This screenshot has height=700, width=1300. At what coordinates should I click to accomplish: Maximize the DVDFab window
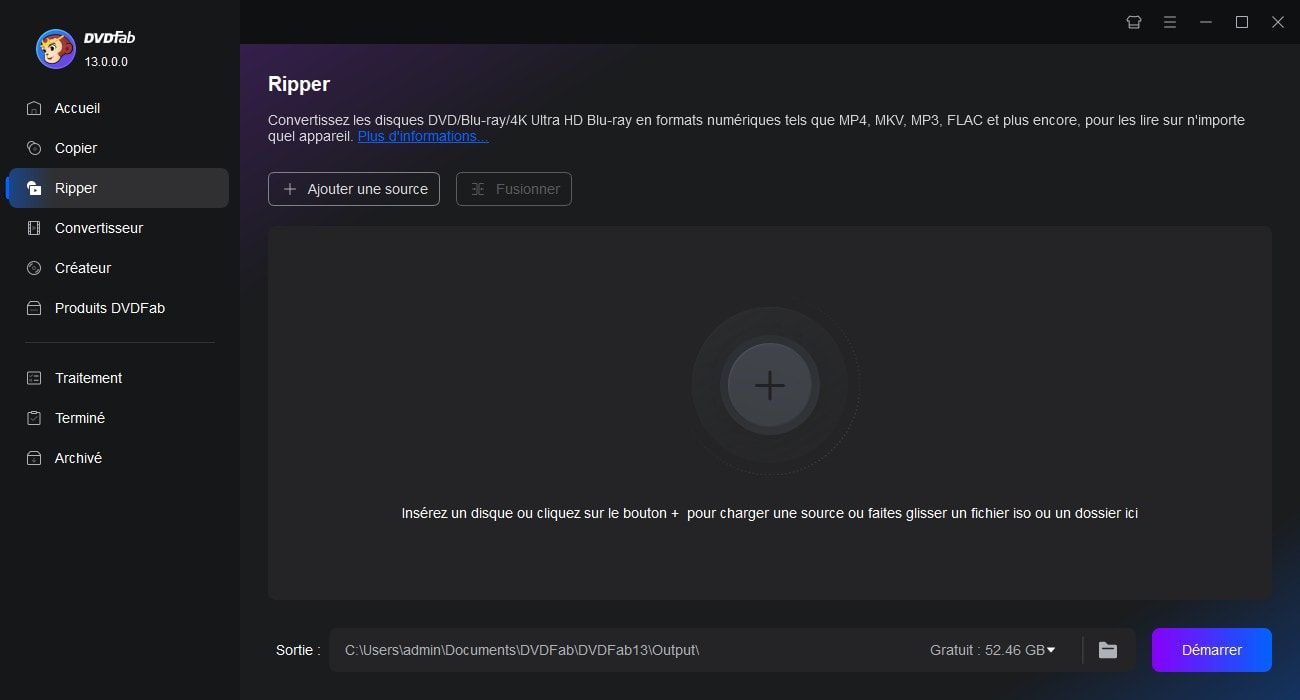point(1242,22)
